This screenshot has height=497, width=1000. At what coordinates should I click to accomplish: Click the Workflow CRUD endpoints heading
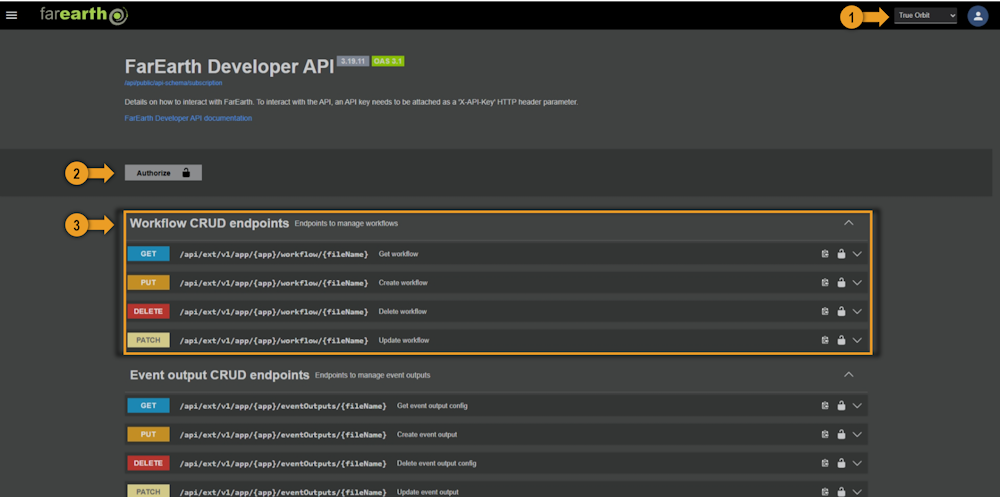[x=209, y=223]
